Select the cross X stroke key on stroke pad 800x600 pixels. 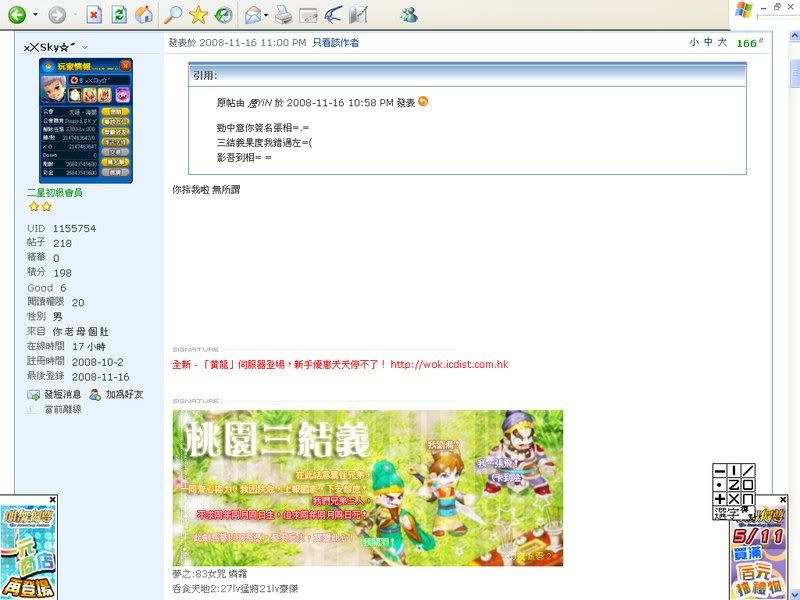click(734, 499)
